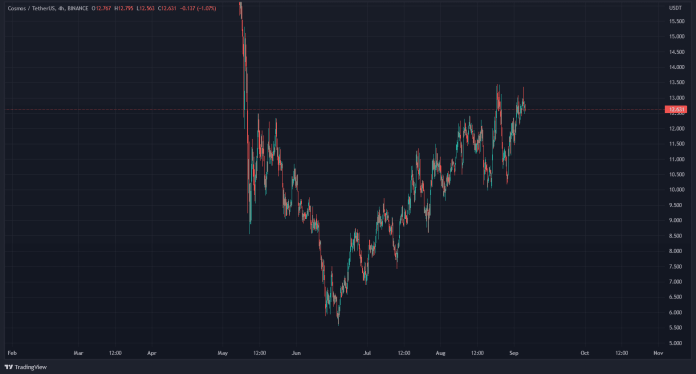Click the 12:00 label between Mar and Apr
Screen dimensions: 696x374
[115, 353]
